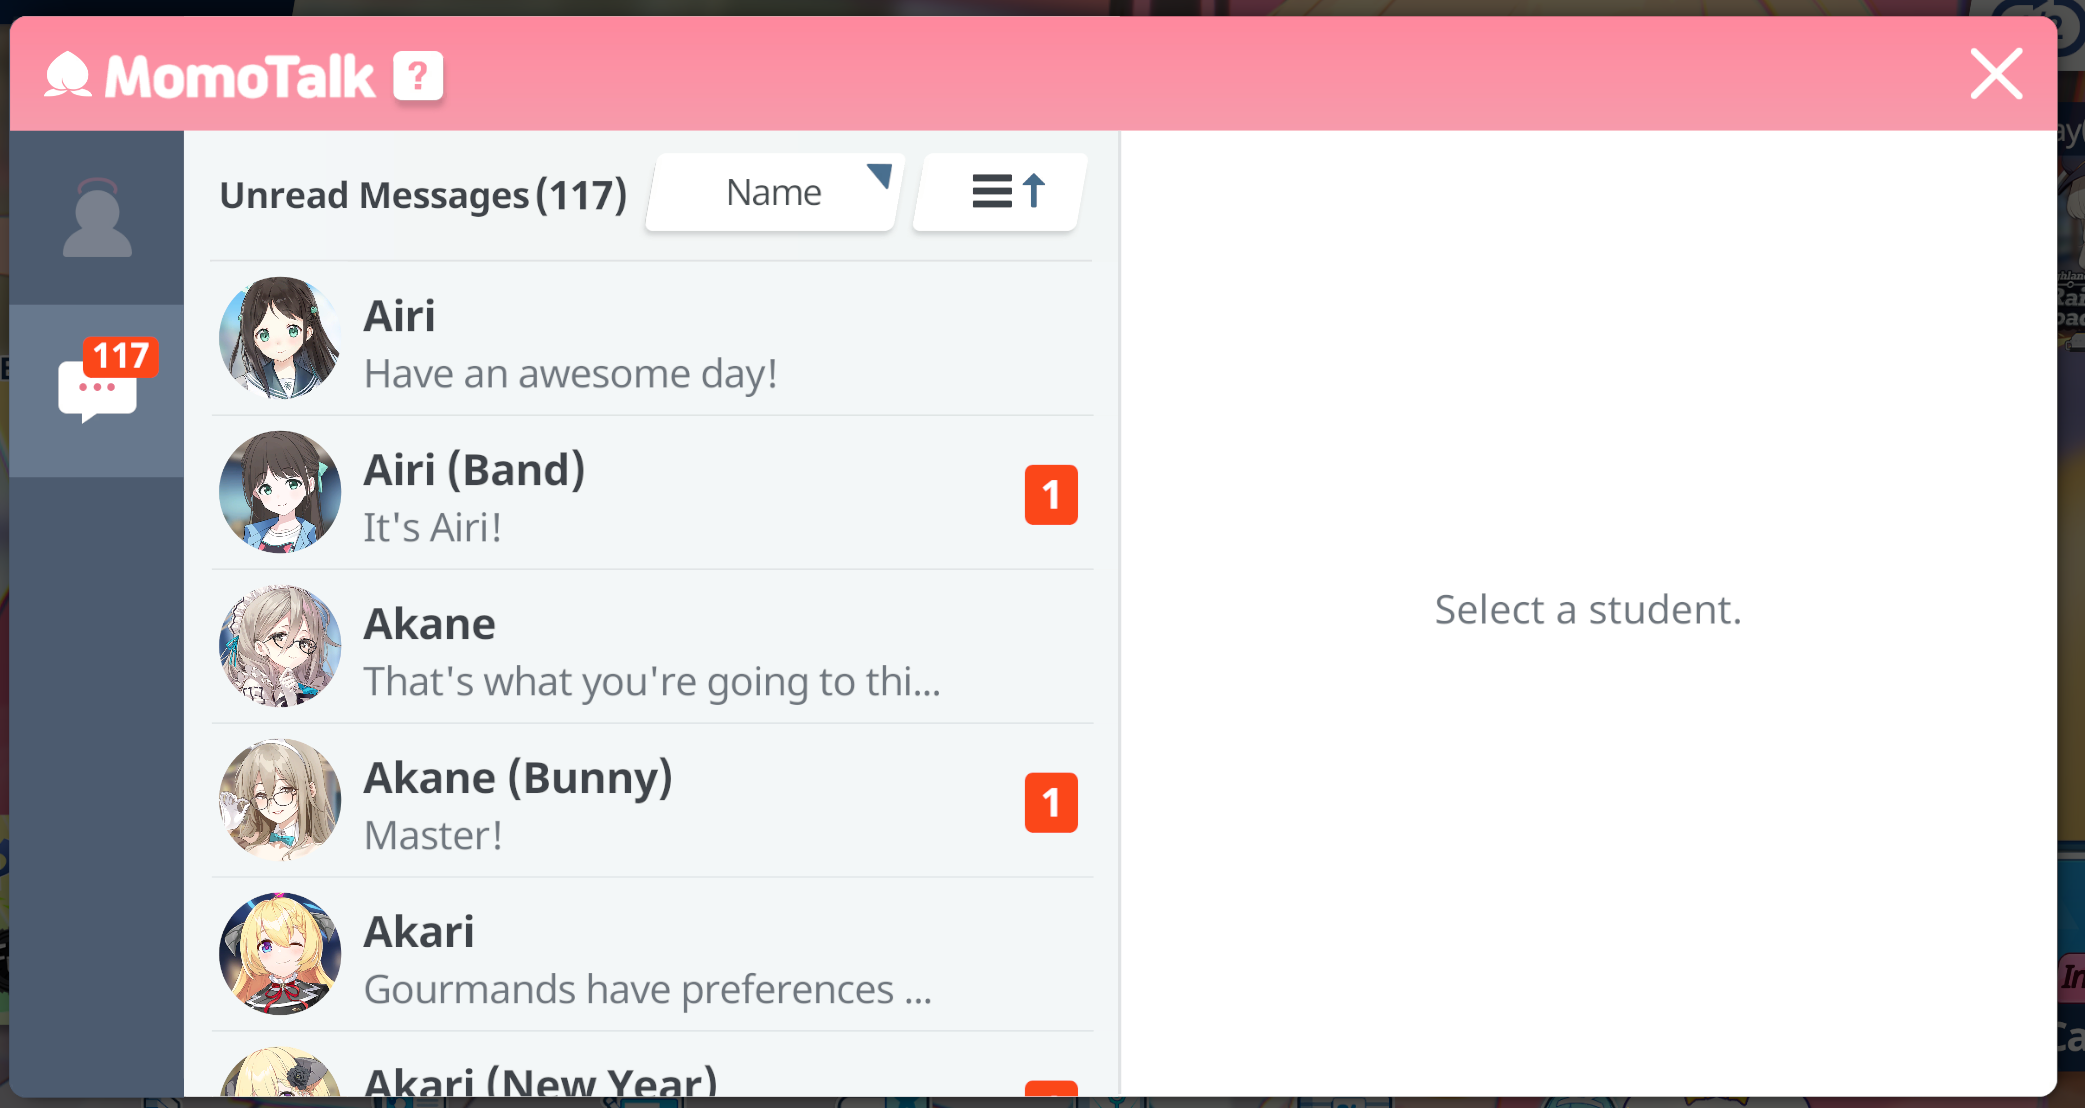Select Akane (Bunny) avatar thumbnail
The image size is (2085, 1108).
click(280, 800)
